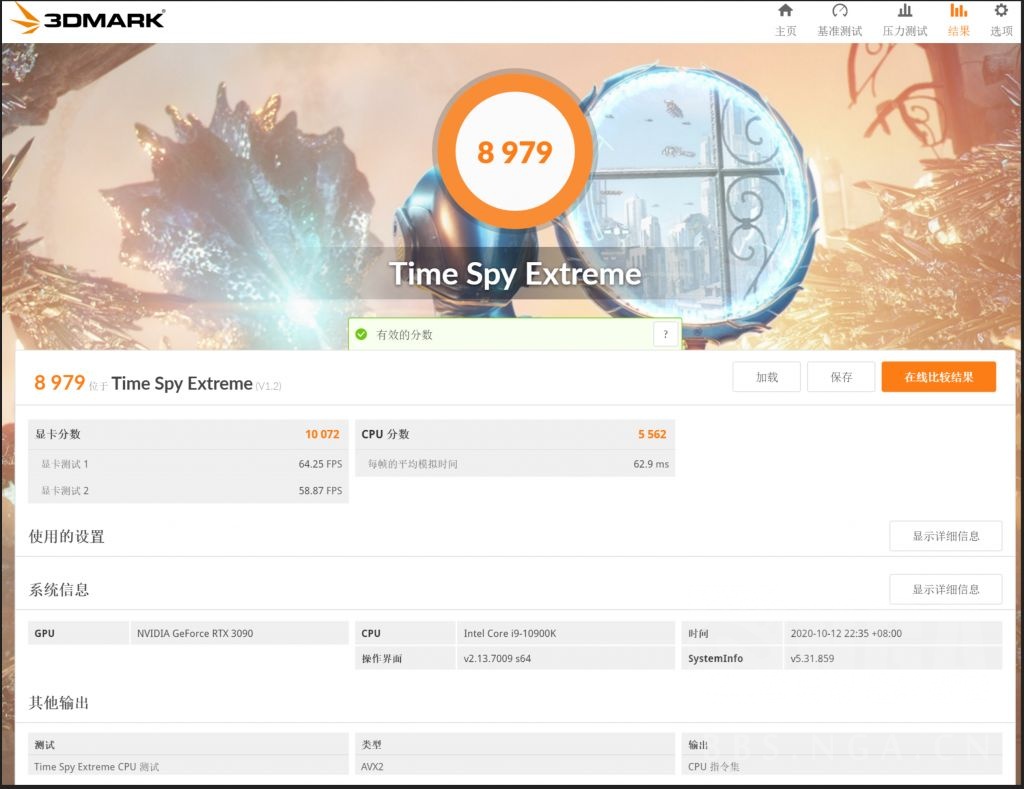Click the 每帧的平均模拟时间 label
Image resolution: width=1024 pixels, height=789 pixels.
(x=412, y=464)
